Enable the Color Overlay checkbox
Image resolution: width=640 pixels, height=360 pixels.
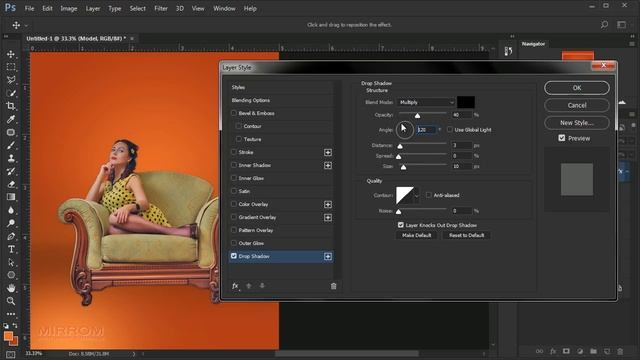click(234, 204)
